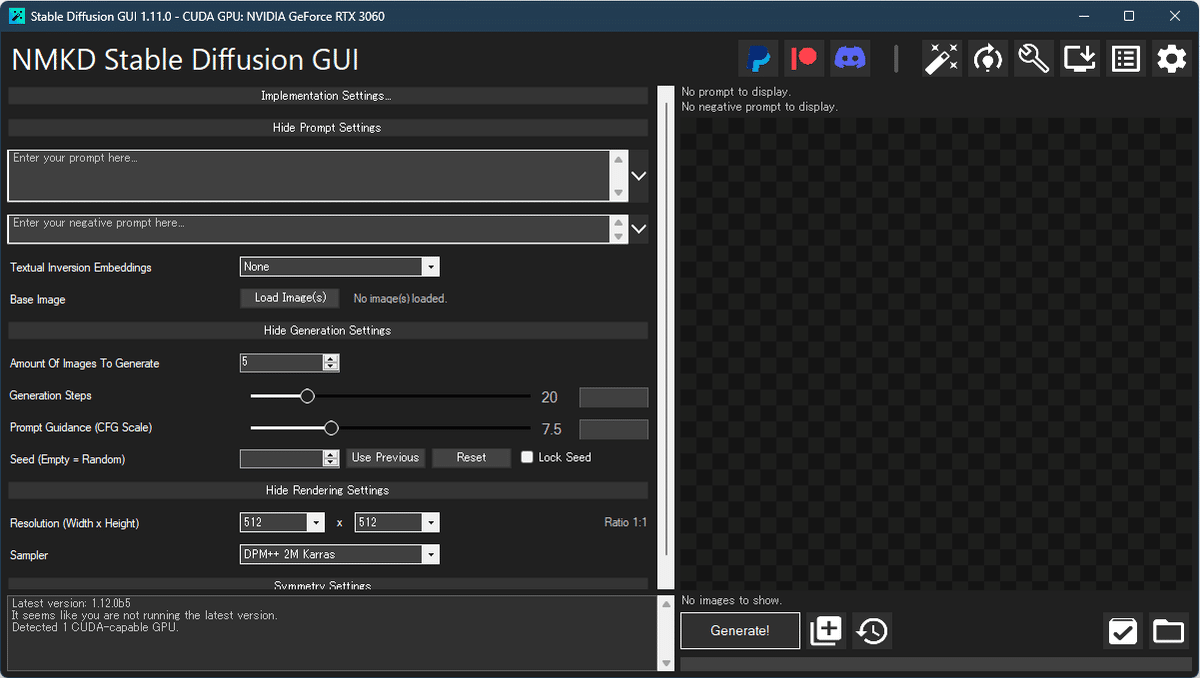1200x678 pixels.
Task: Open Implementation Settings
Action: pyautogui.click(x=326, y=95)
